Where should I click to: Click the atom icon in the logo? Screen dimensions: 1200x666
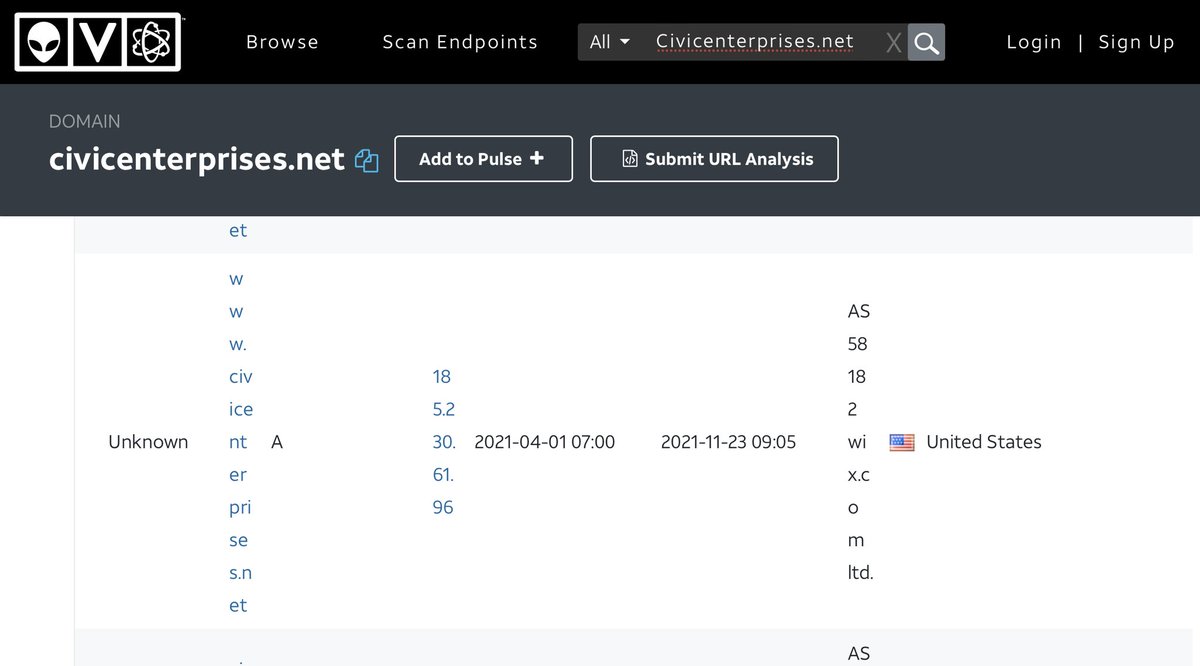point(150,42)
